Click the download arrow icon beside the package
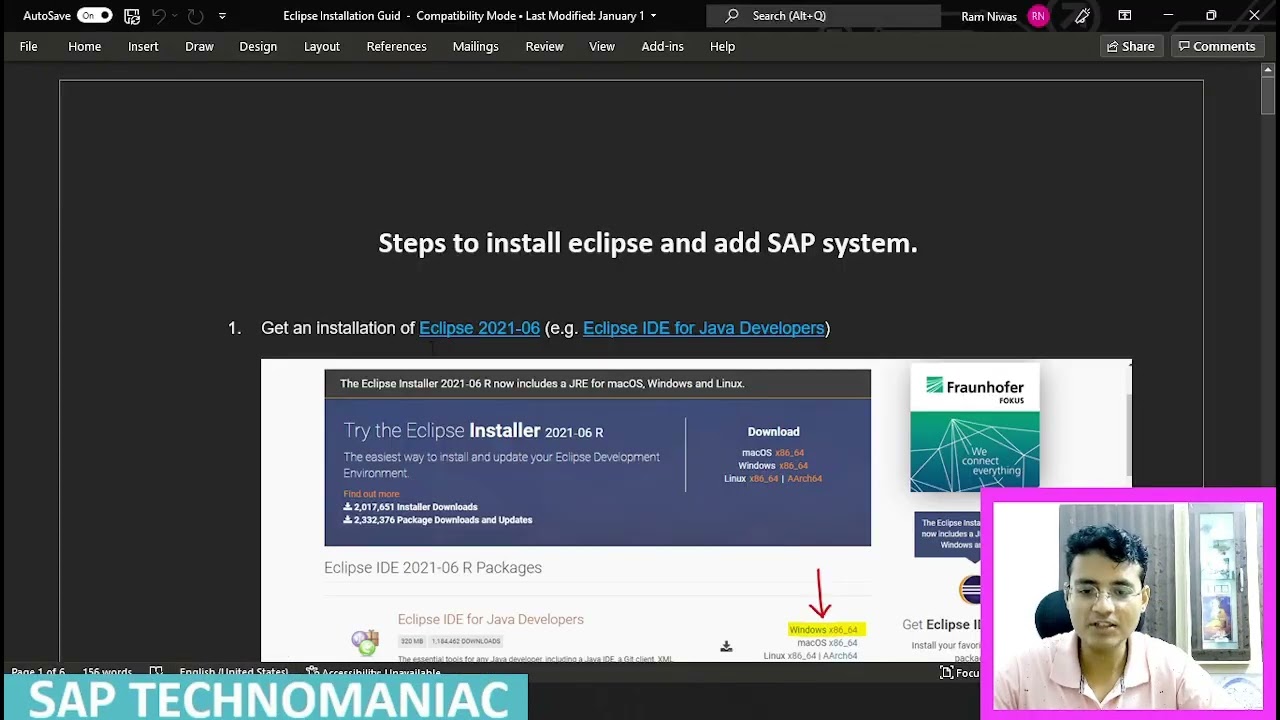The height and width of the screenshot is (720, 1280). pyautogui.click(x=726, y=647)
